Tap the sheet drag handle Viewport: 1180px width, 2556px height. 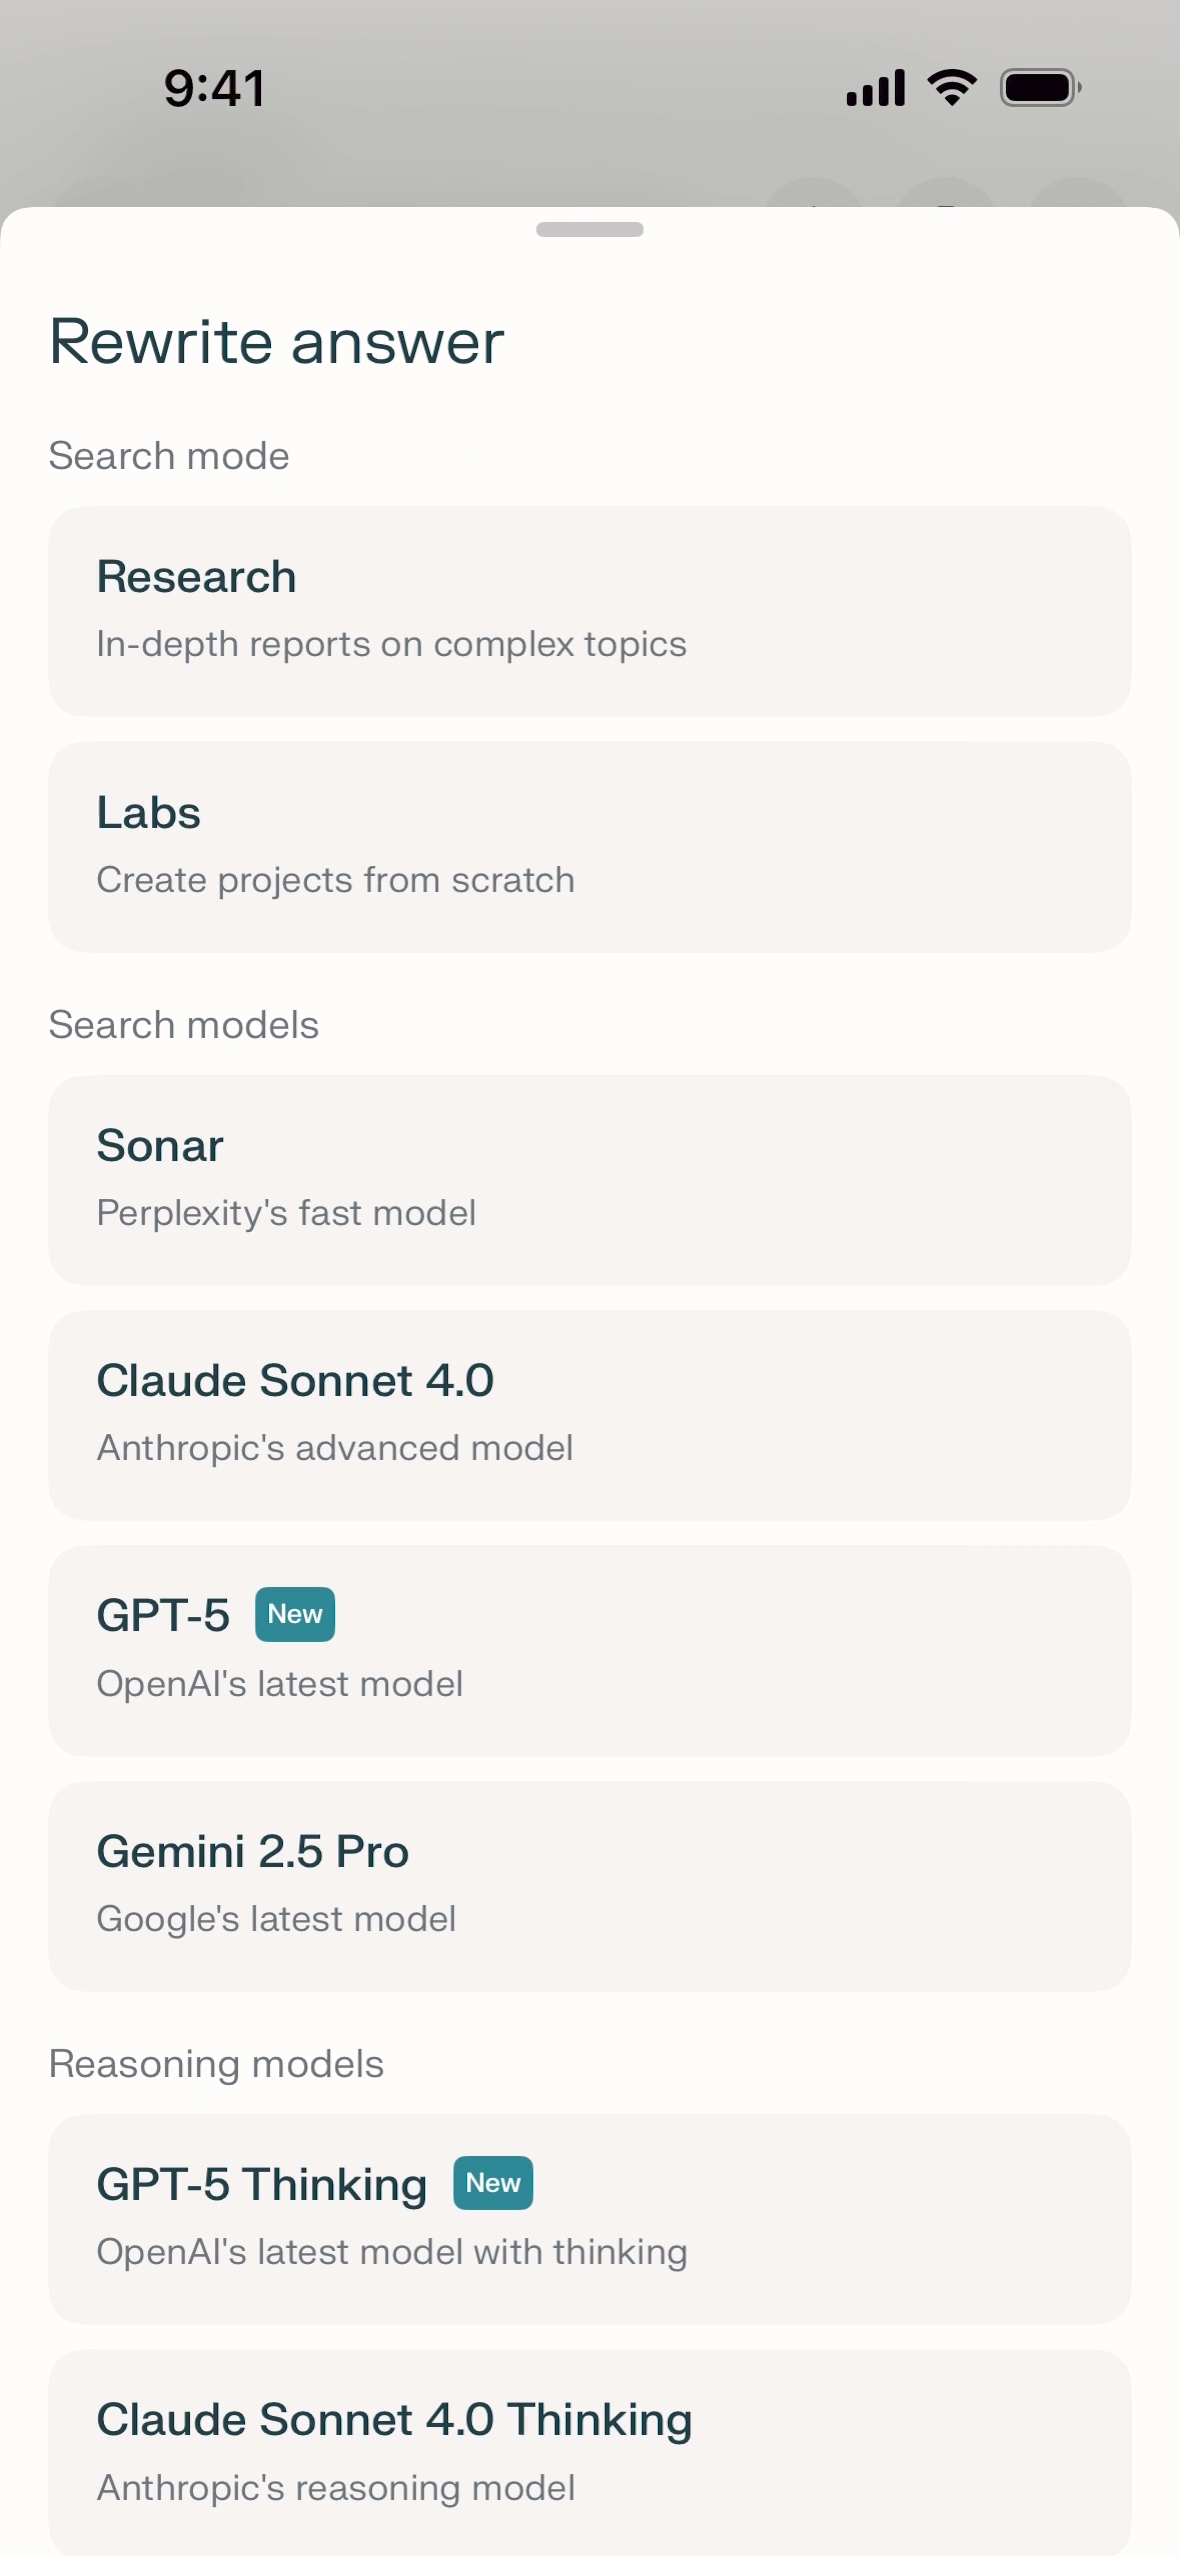[x=589, y=230]
